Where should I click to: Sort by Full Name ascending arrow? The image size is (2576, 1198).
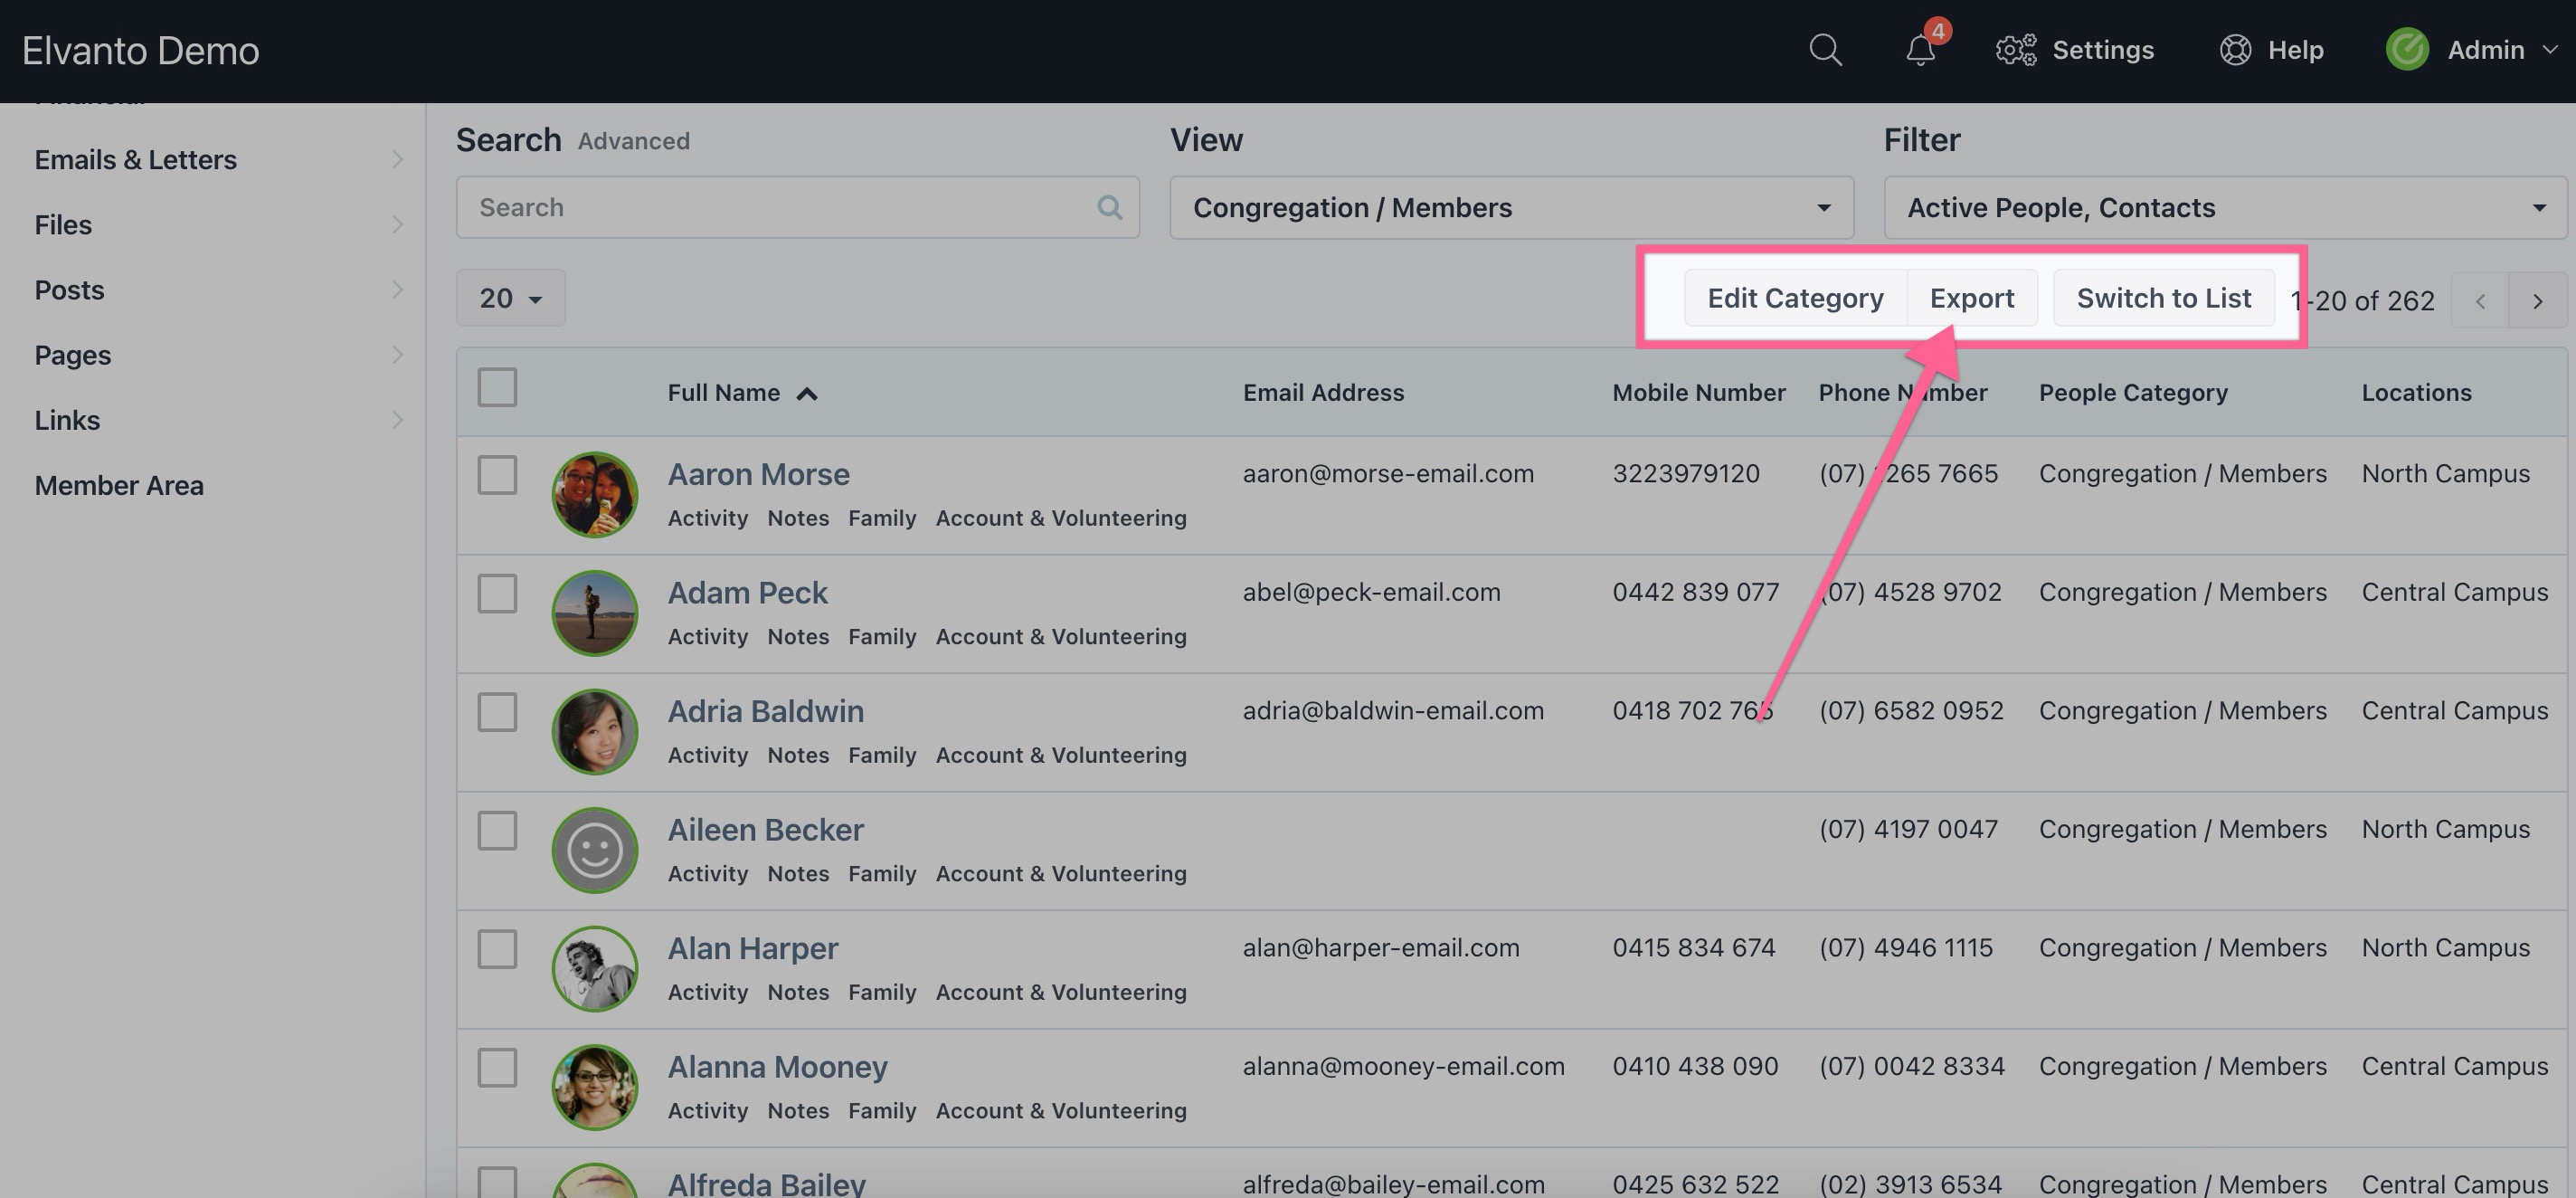(x=807, y=393)
